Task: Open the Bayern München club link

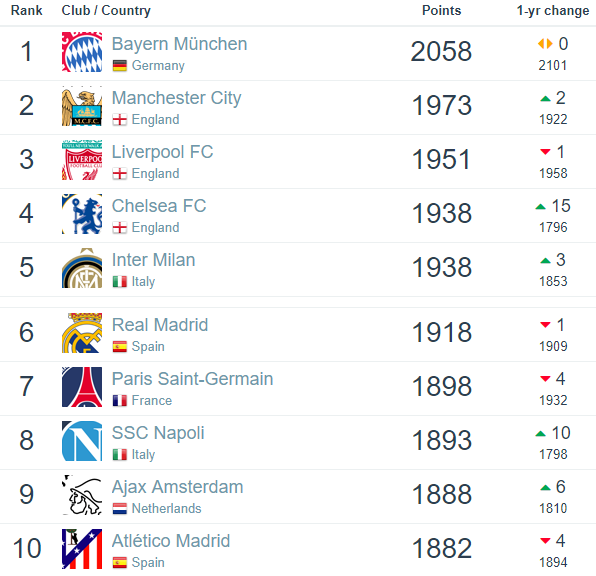Action: [179, 44]
